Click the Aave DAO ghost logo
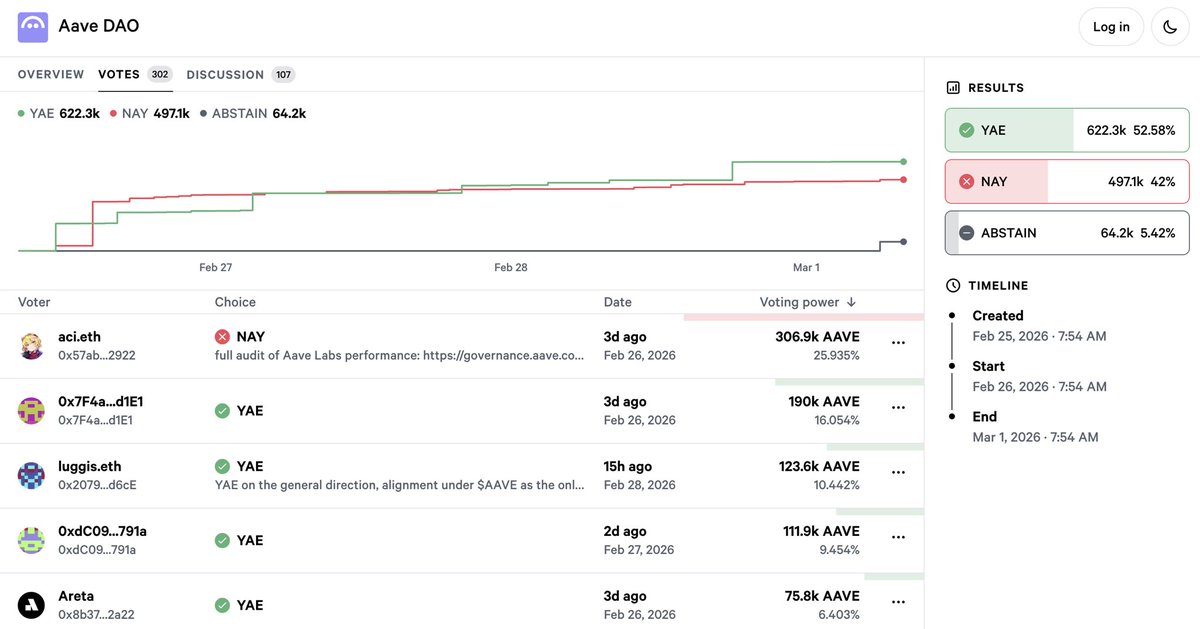The width and height of the screenshot is (1200, 629). point(33,27)
